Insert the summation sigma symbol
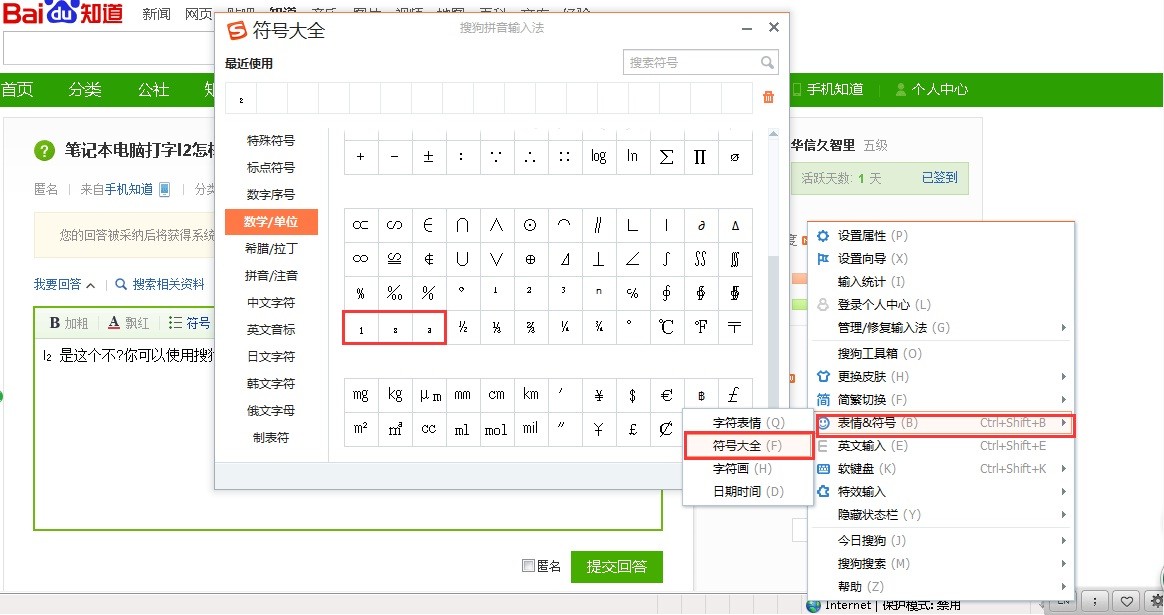Screen dimensions: 1164x615 point(667,157)
